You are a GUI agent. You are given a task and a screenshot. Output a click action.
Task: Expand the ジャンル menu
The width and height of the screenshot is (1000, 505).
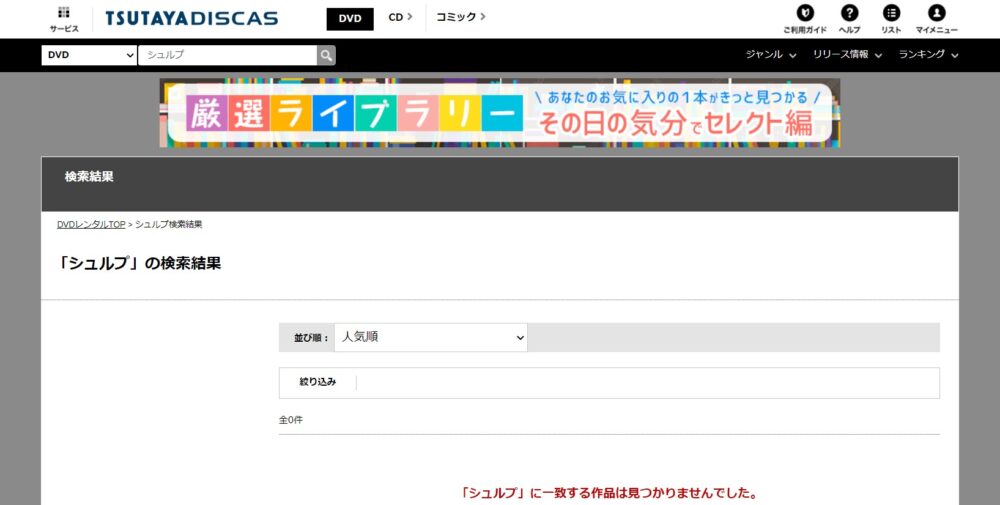coord(771,55)
